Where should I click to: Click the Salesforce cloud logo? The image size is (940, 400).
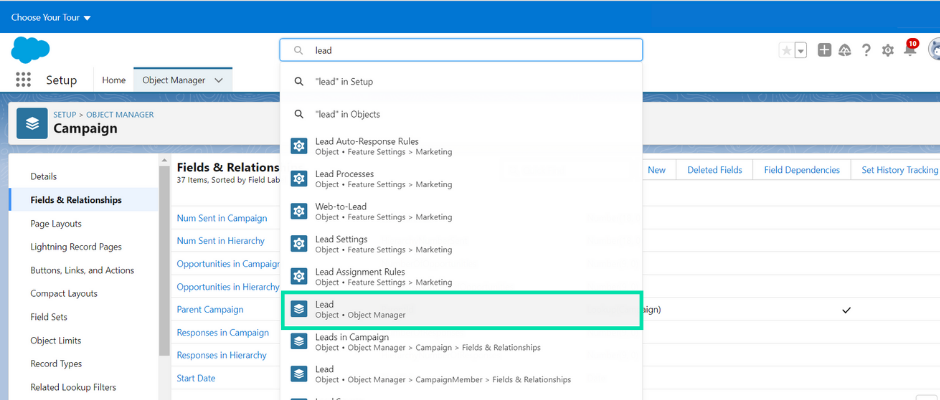pos(30,50)
